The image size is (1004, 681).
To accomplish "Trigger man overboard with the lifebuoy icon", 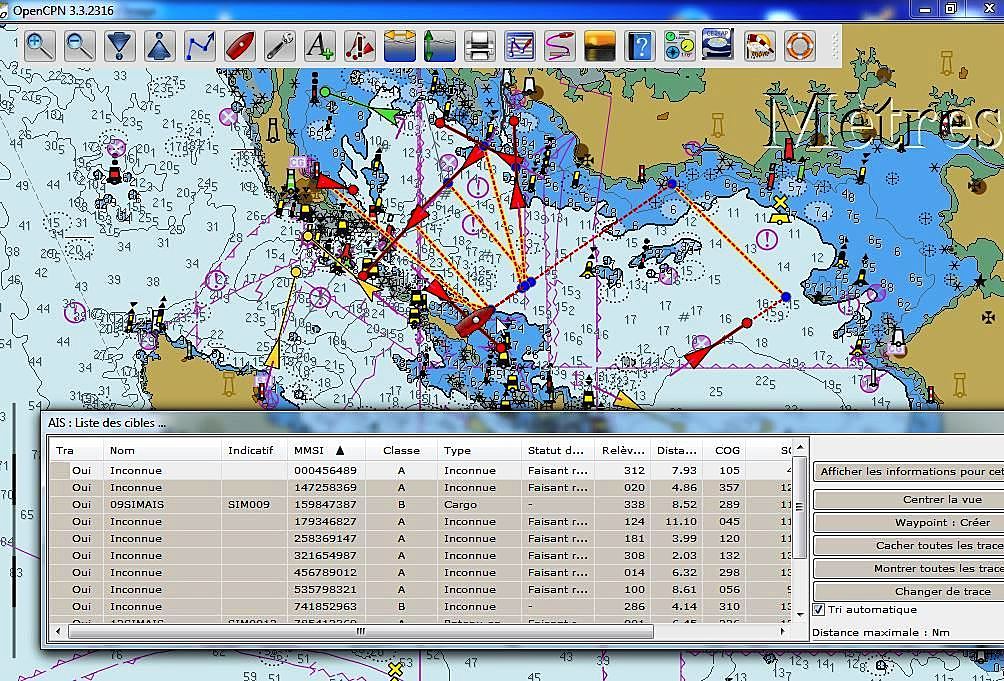I will click(x=799, y=46).
